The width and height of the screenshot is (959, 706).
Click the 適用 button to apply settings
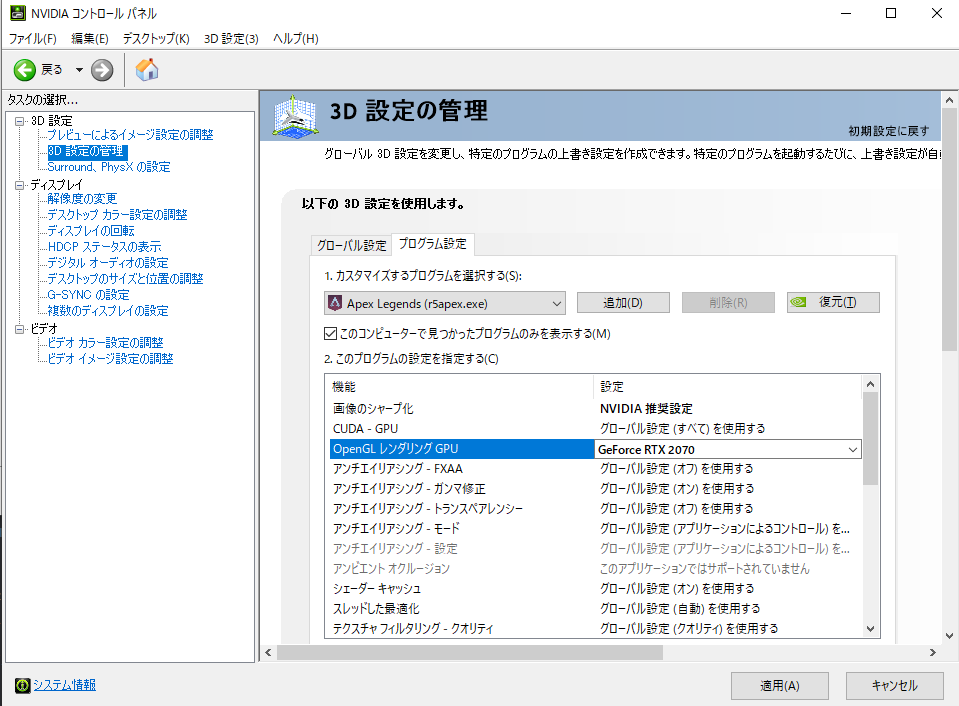click(x=779, y=685)
